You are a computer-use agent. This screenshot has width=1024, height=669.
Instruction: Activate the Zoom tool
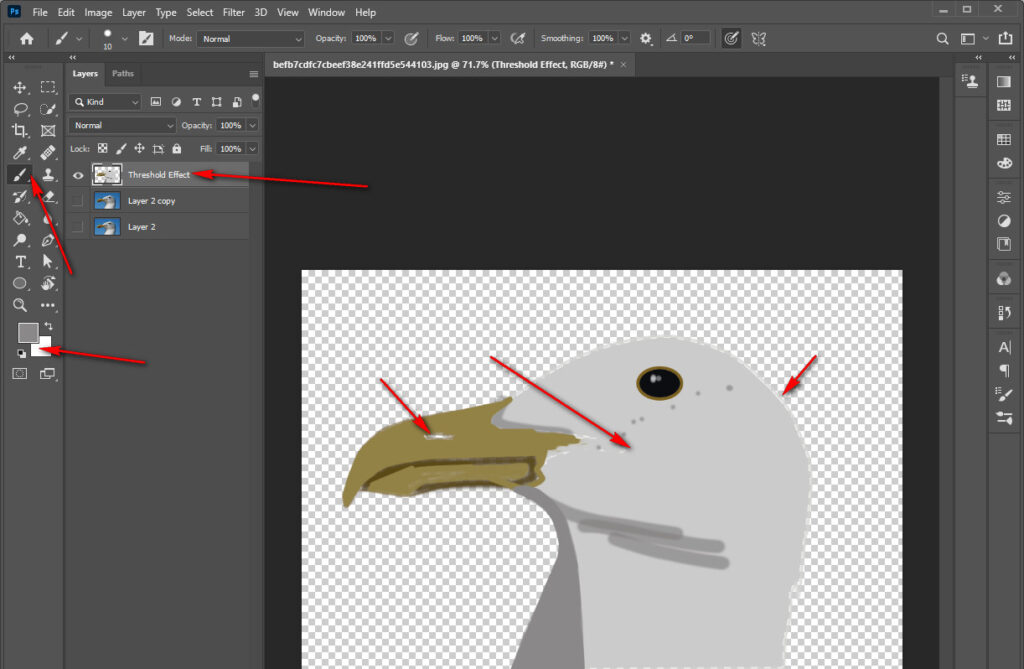(20, 305)
